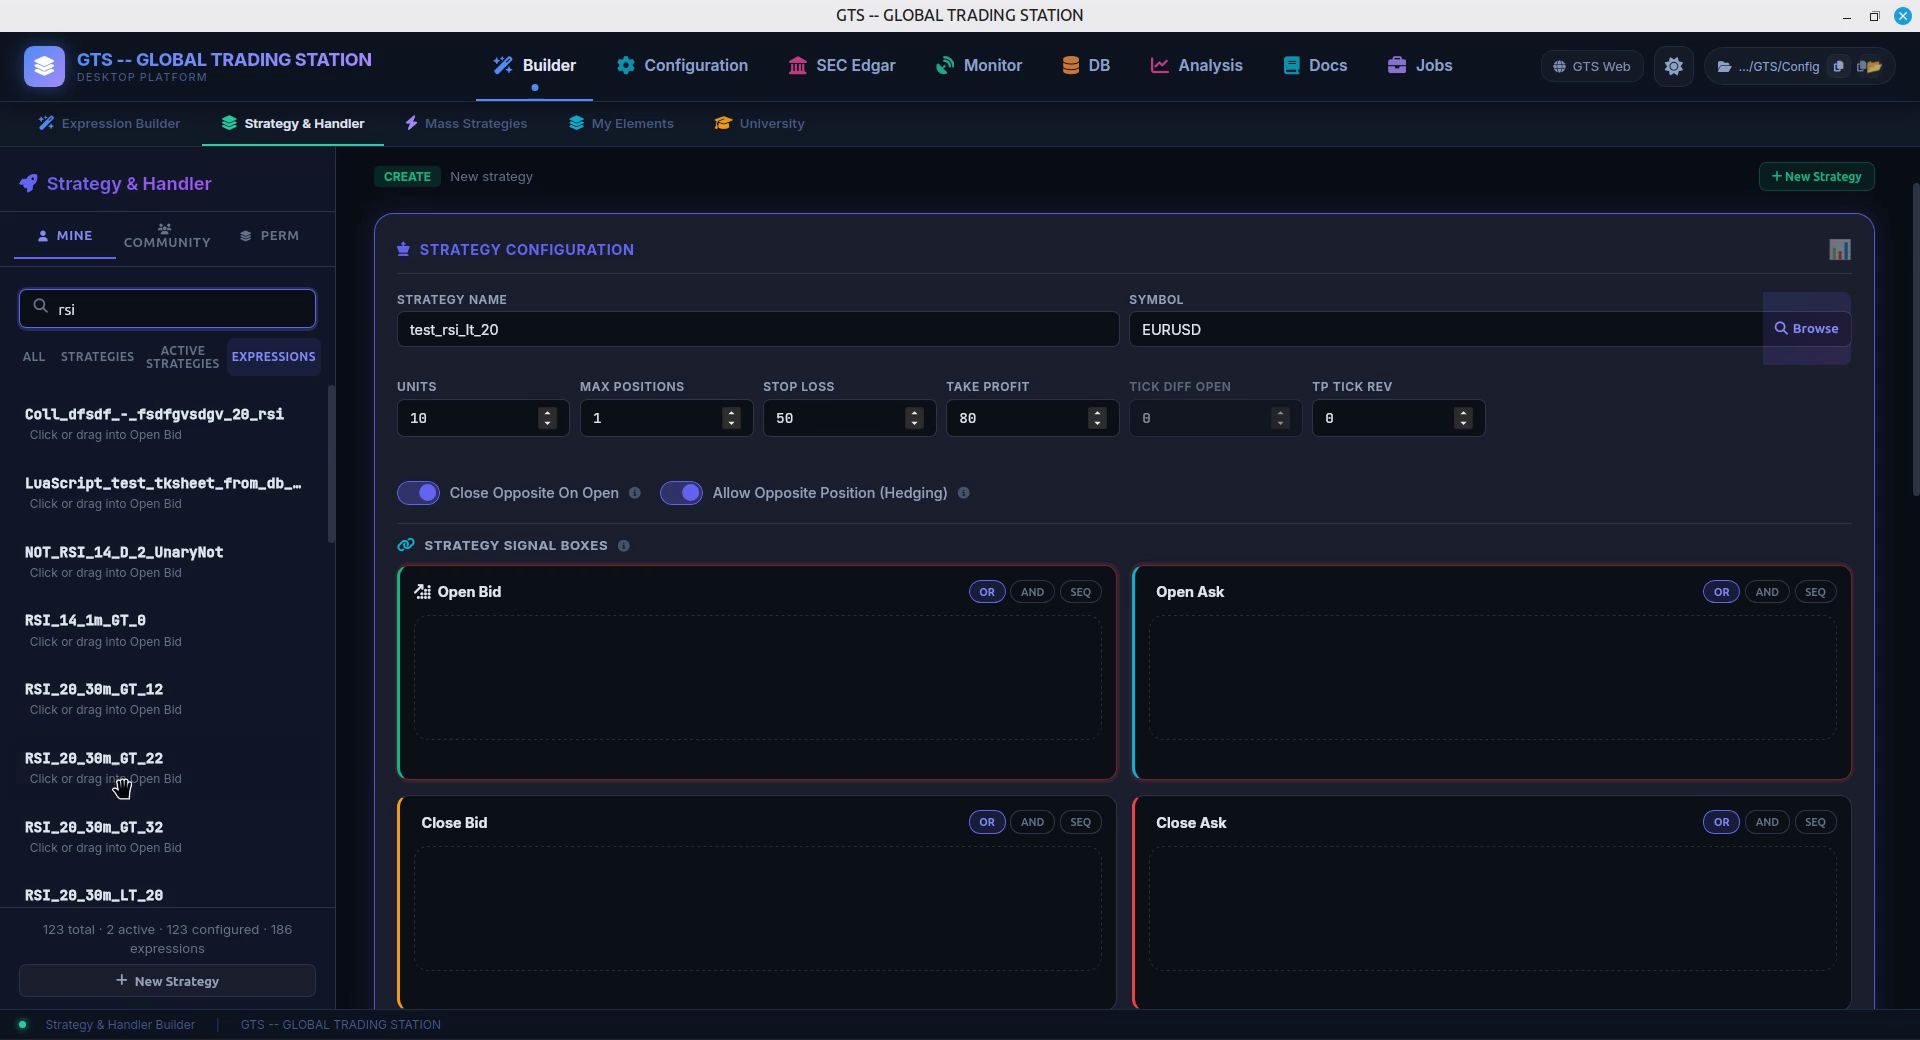This screenshot has height=1040, width=1920.
Task: Filter the list by STRATEGIES
Action: (97, 357)
